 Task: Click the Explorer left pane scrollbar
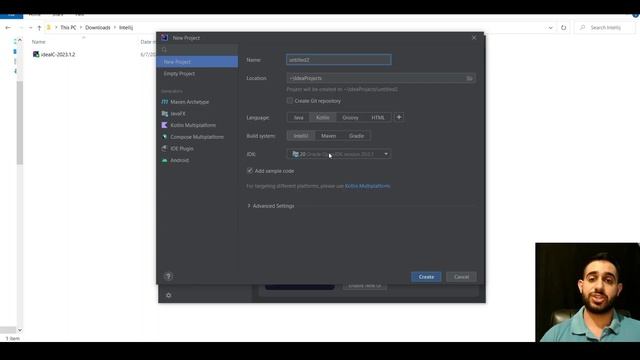point(20,122)
